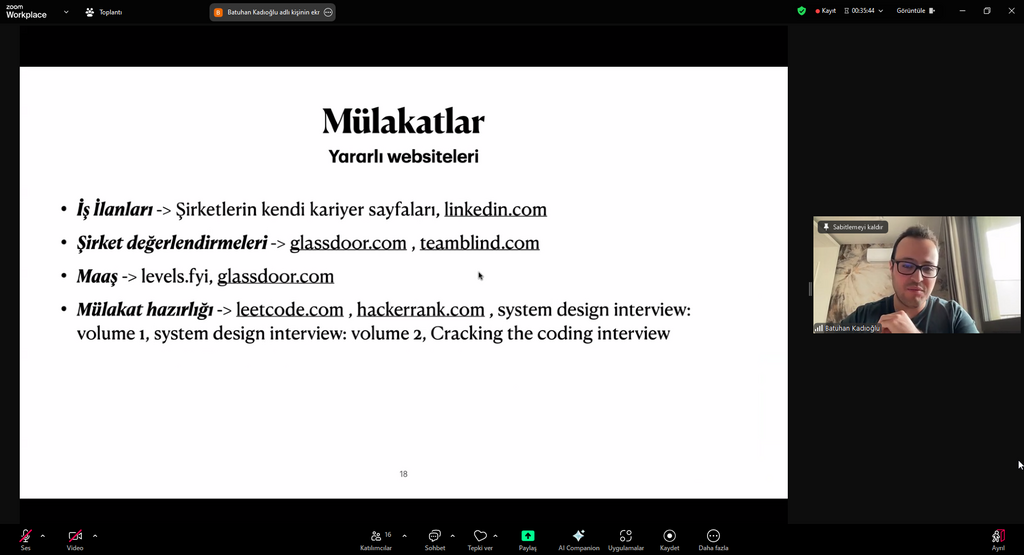This screenshot has width=1024, height=555.
Task: Open Tepki ver reactions
Action: click(480, 539)
